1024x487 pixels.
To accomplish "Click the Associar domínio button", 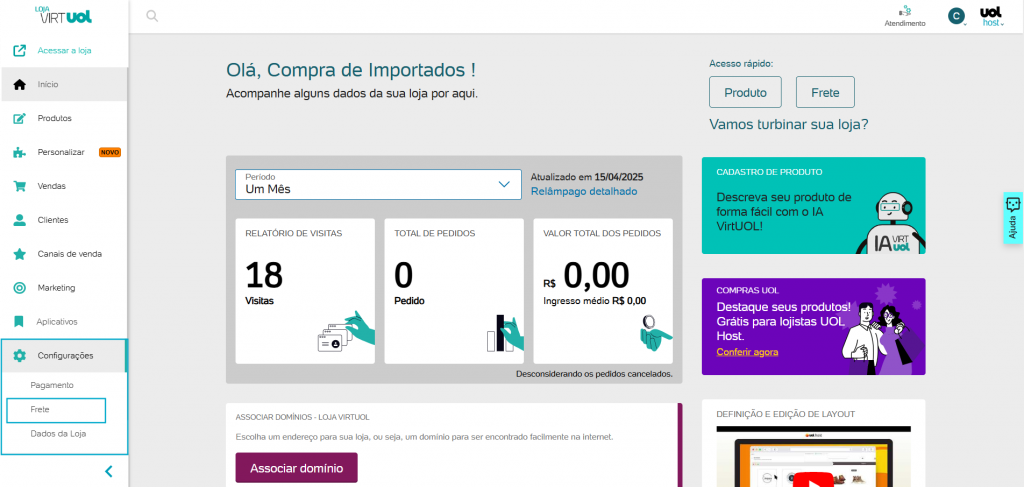I will point(296,468).
